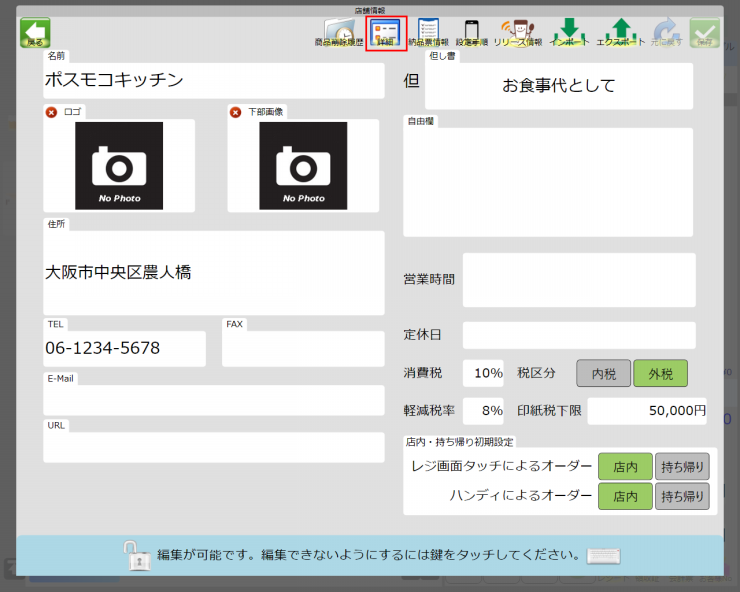The width and height of the screenshot is (740, 592).
Task: Open the 設定手順 setup steps icon
Action: coord(471,33)
